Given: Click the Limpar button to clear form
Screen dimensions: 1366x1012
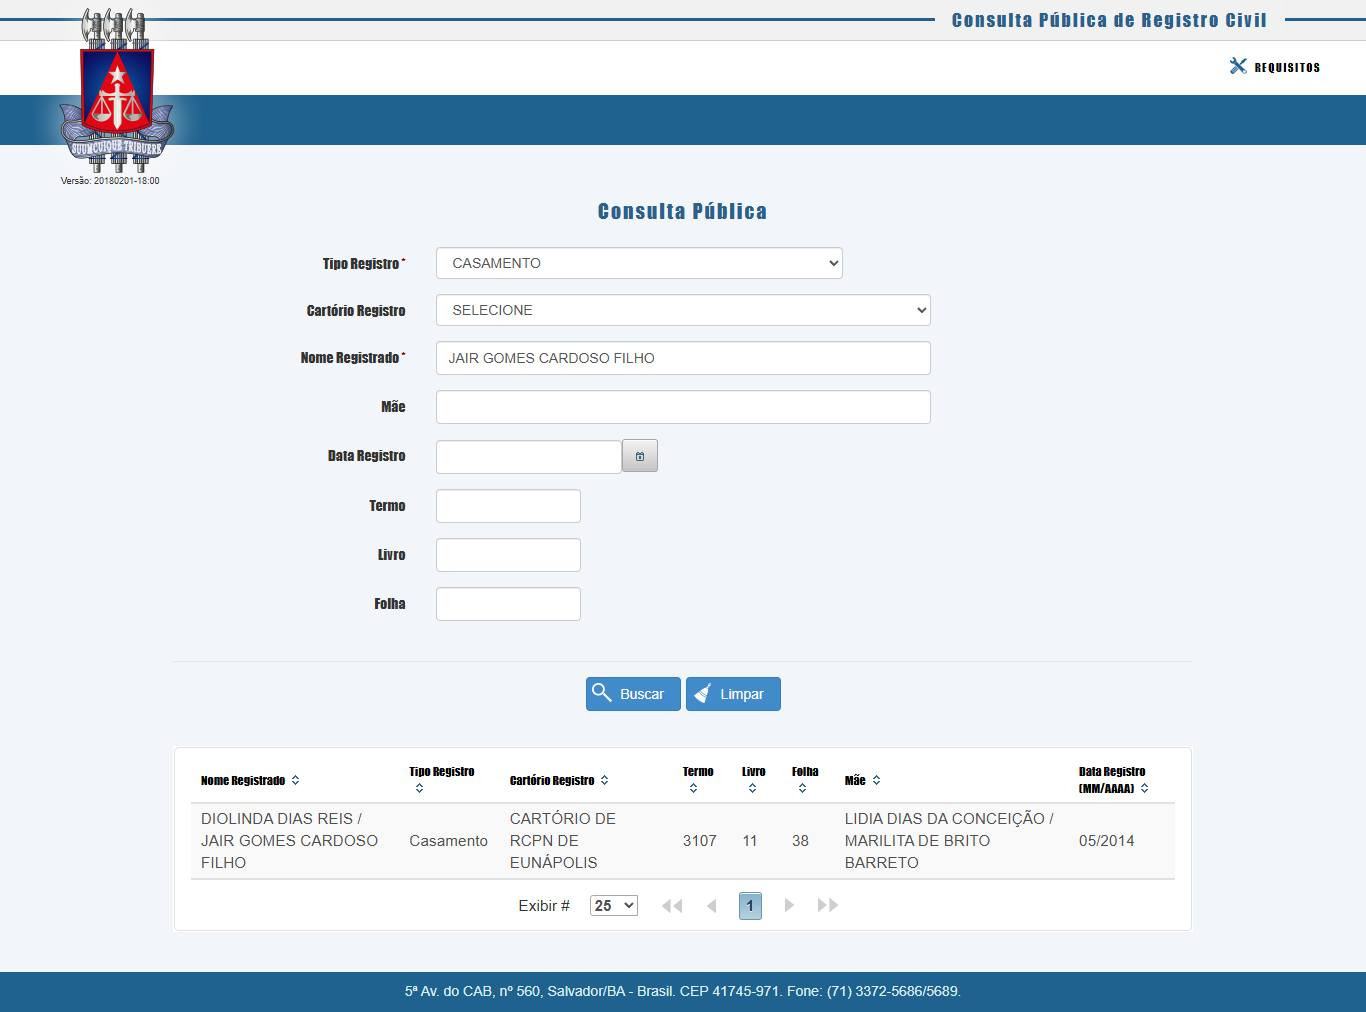Looking at the screenshot, I should (x=733, y=694).
